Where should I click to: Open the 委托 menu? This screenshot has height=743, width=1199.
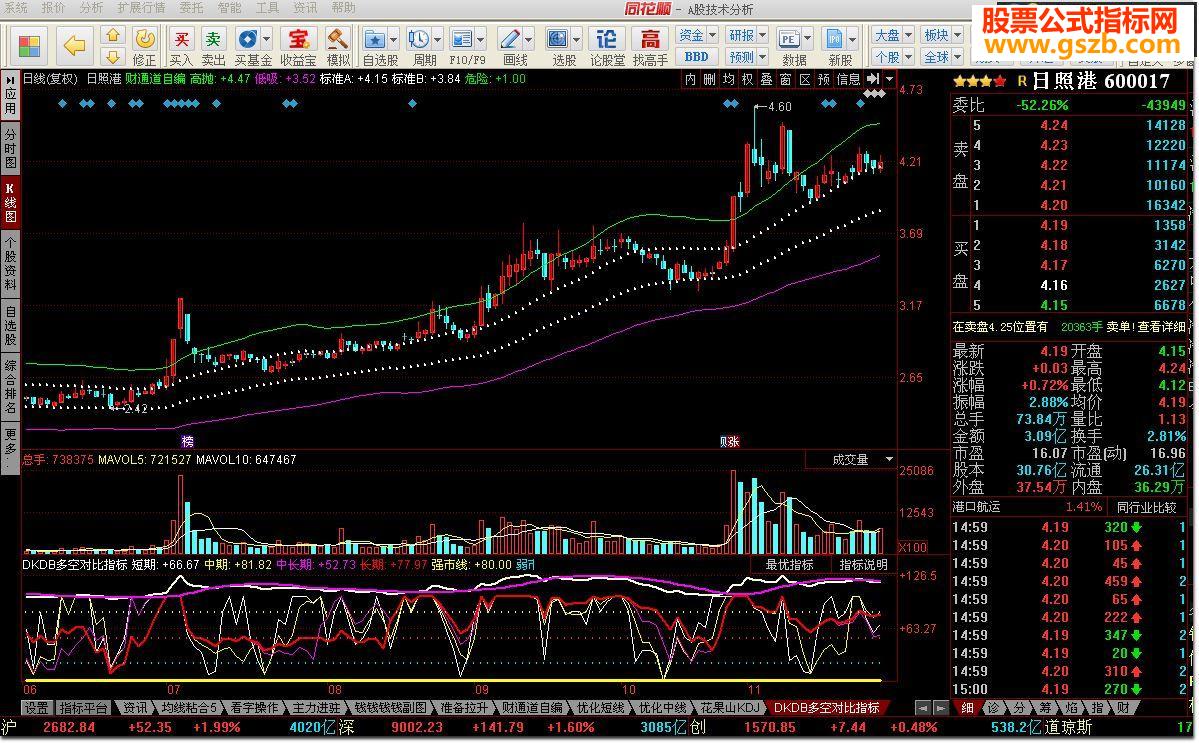click(x=191, y=8)
